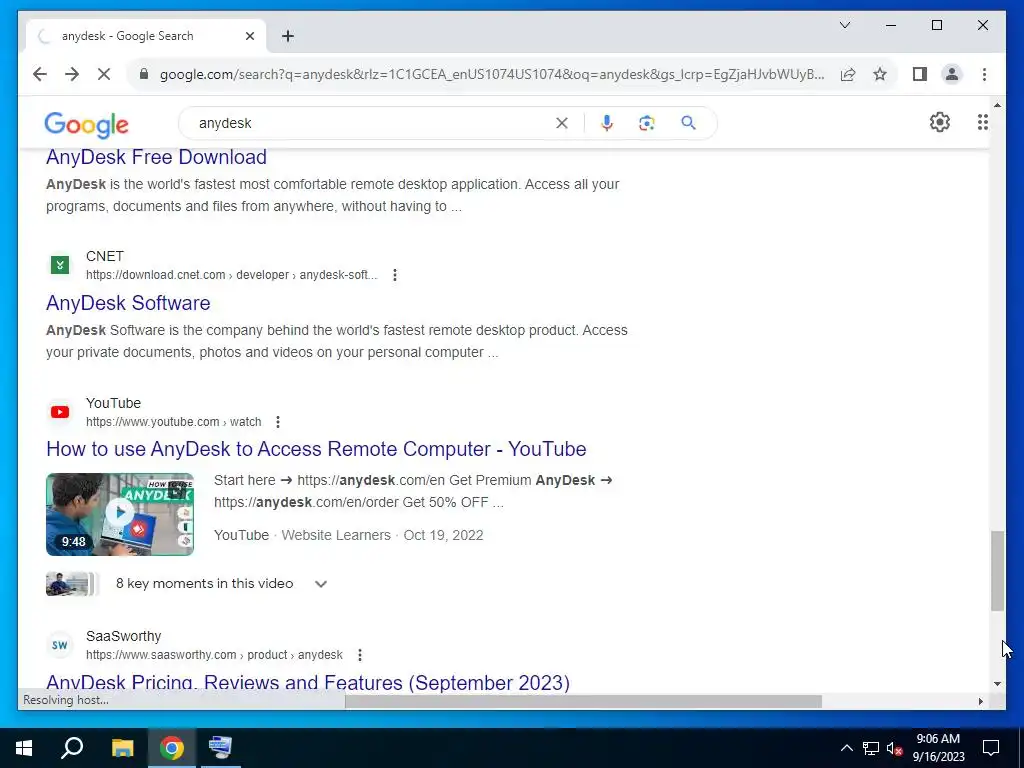
Task: Focus the Chrome address bar URL
Action: click(491, 74)
